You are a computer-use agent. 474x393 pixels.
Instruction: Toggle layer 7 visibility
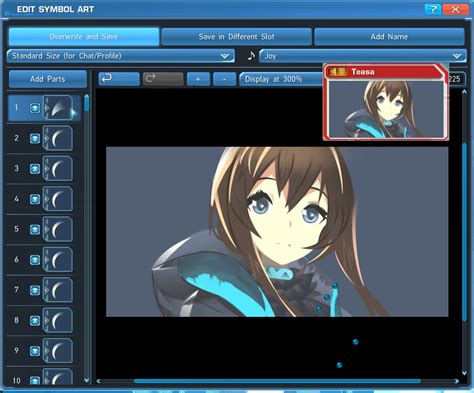[35, 290]
